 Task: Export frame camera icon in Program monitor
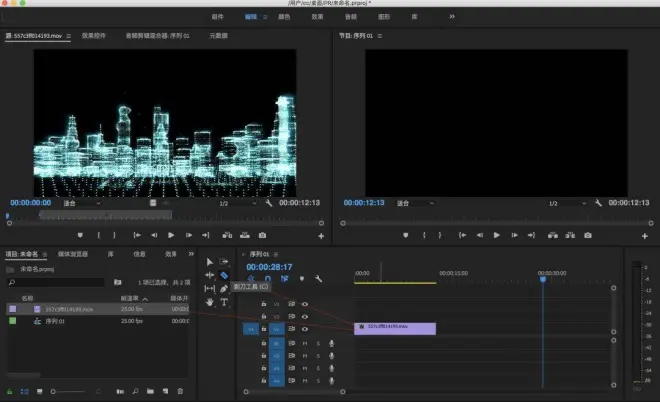tap(588, 235)
